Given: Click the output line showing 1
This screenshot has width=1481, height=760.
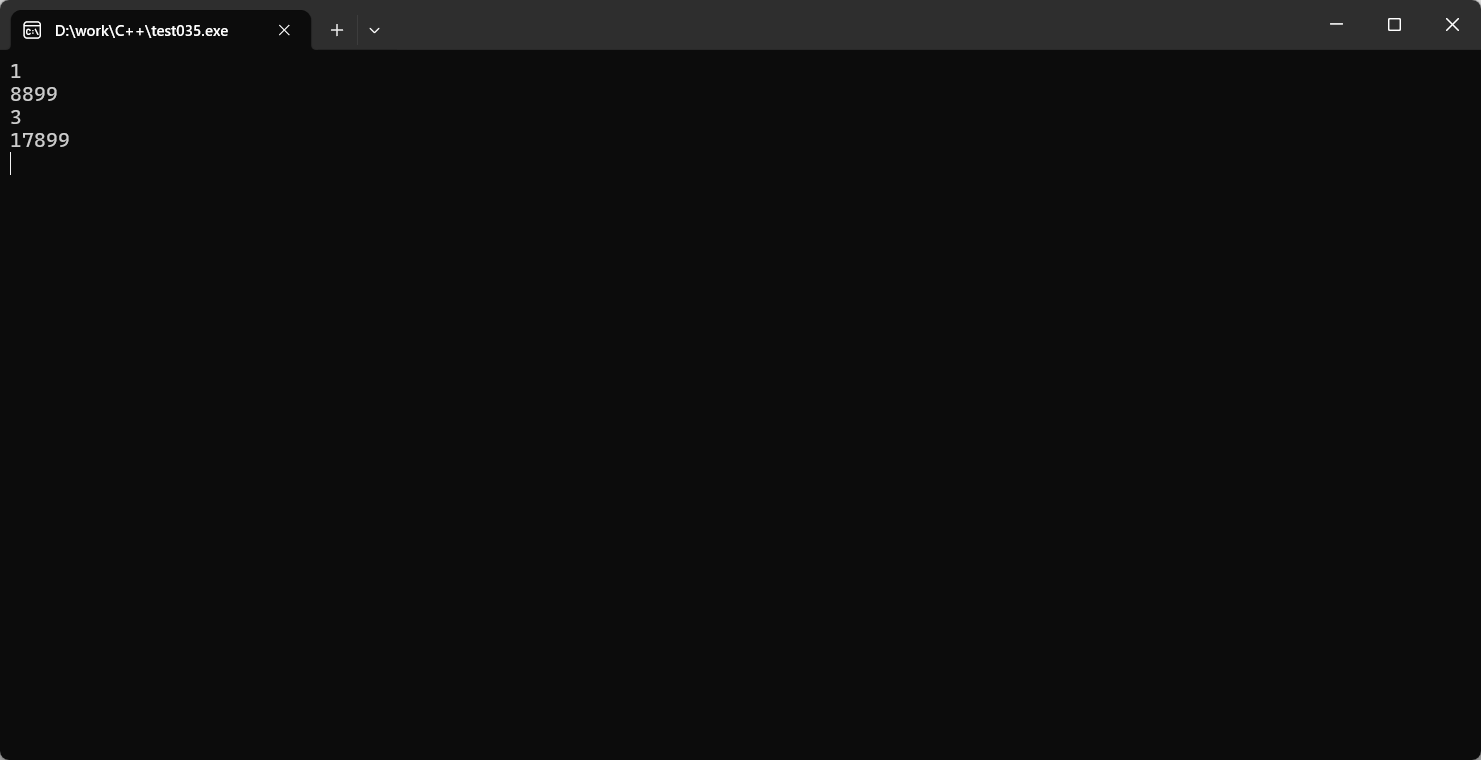Looking at the screenshot, I should click(x=16, y=71).
